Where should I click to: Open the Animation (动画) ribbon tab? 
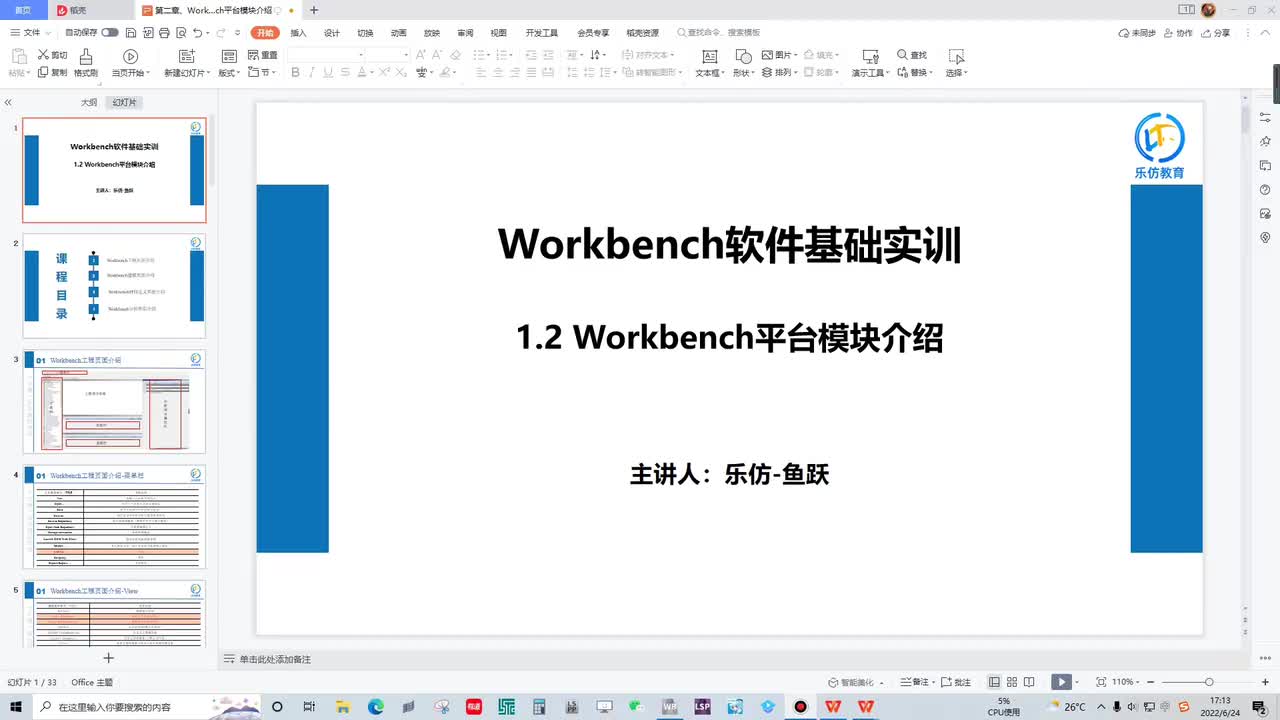point(398,33)
